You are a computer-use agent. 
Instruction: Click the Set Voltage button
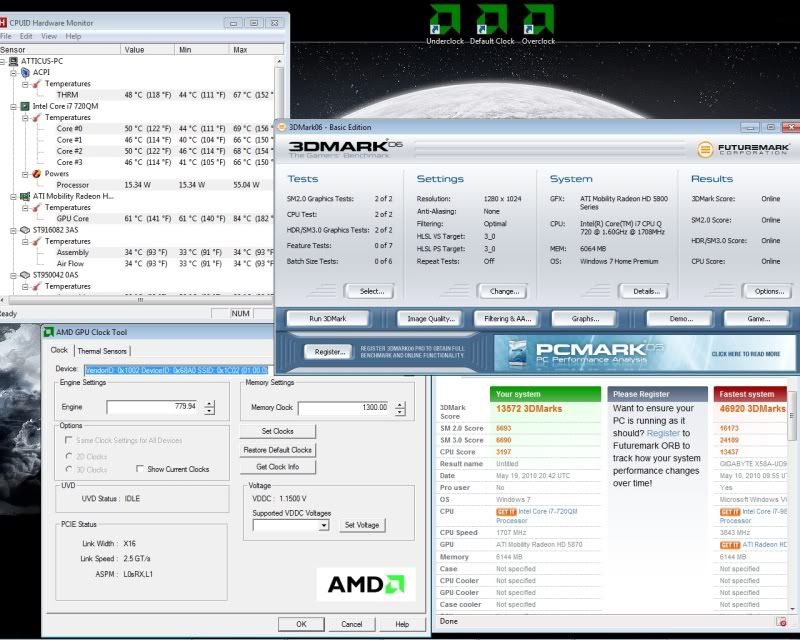pos(362,525)
